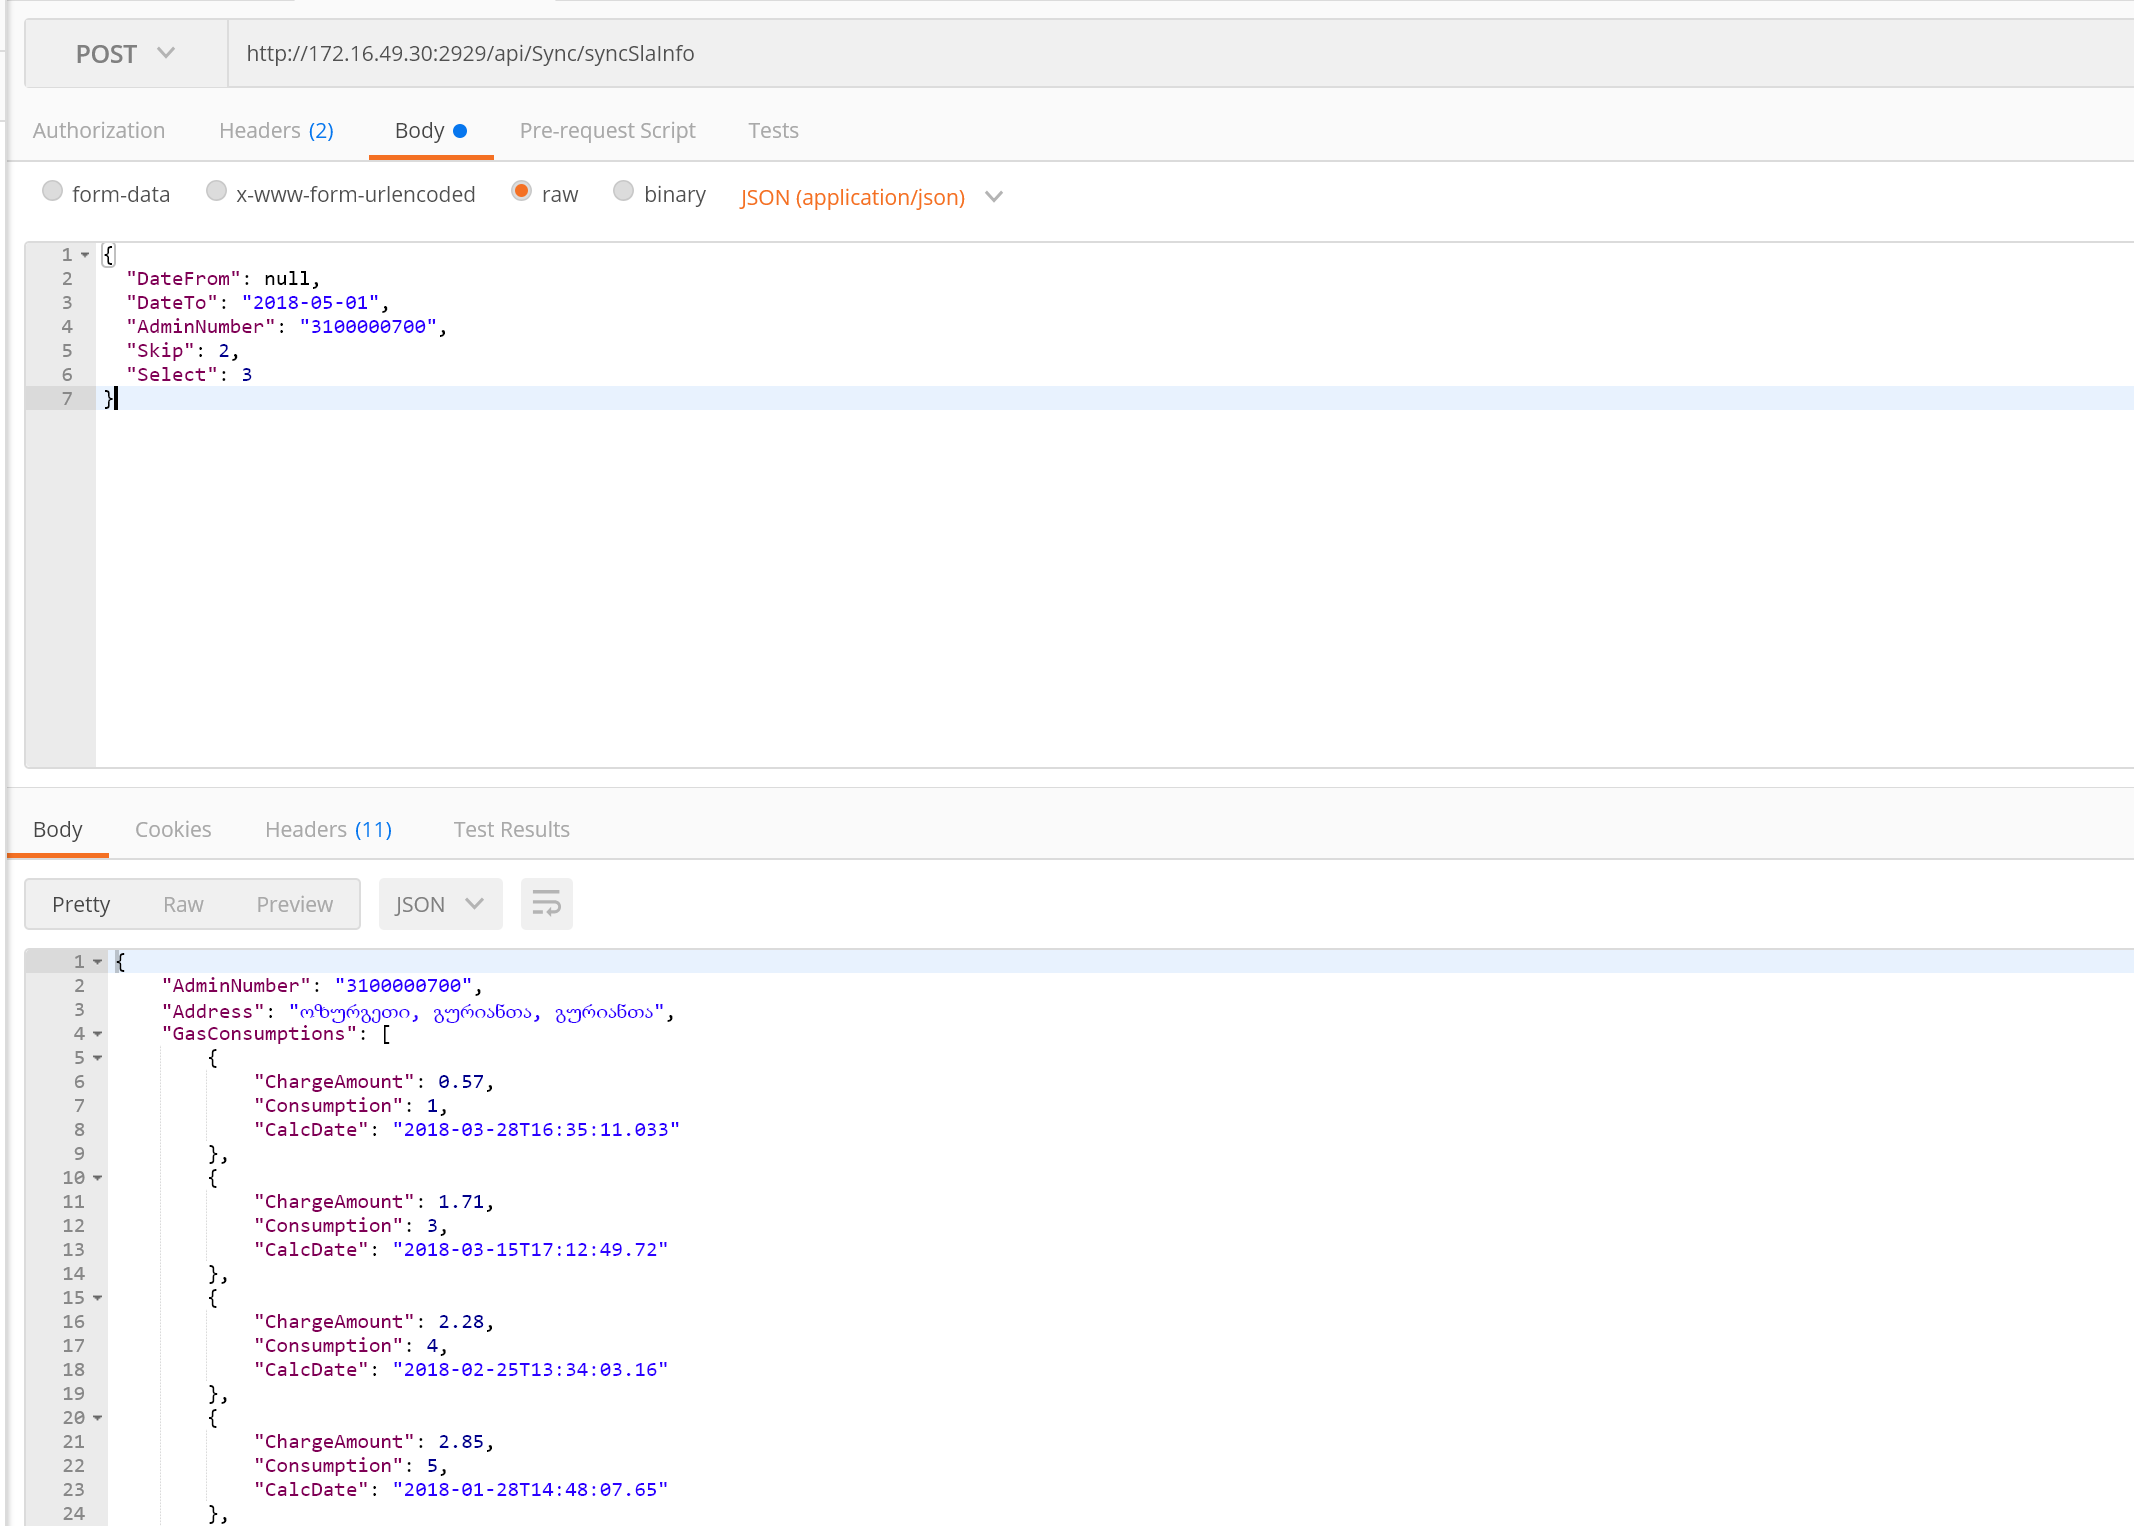The image size is (2134, 1526).
Task: Open the response JSON format dropdown
Action: point(440,904)
